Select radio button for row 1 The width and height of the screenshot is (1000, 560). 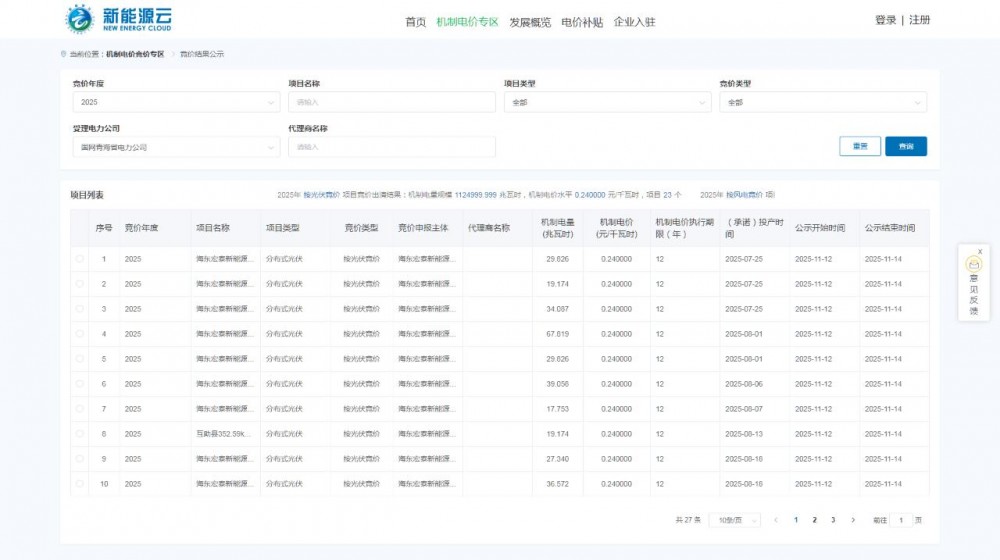click(80, 259)
